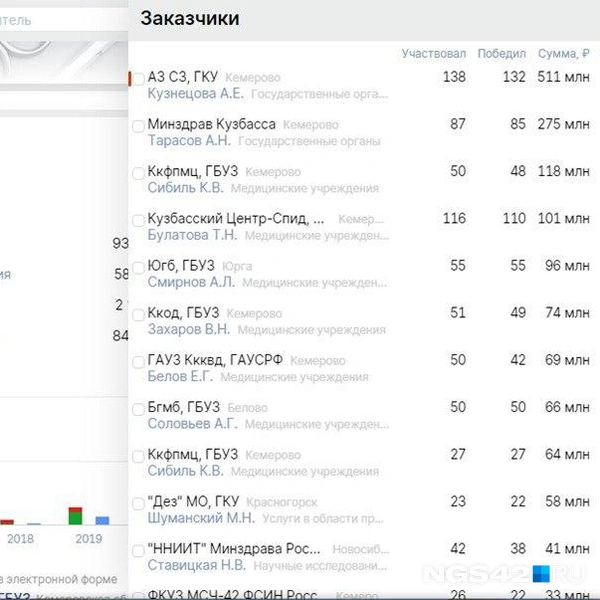The height and width of the screenshot is (600, 600).
Task: Visit the Белов Е.Г. link
Action: tap(180, 377)
